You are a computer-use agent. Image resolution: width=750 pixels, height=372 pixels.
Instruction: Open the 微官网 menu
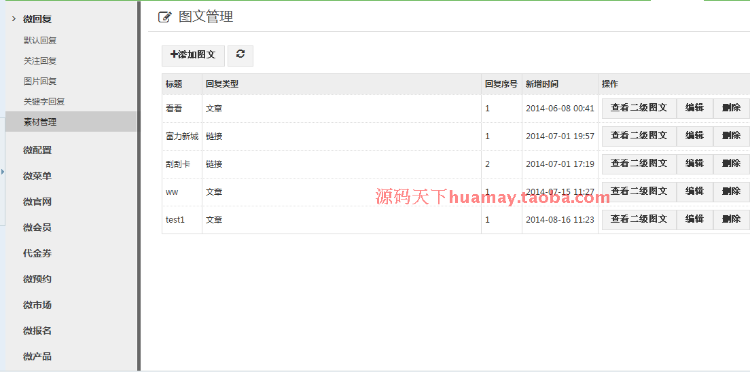[37, 202]
